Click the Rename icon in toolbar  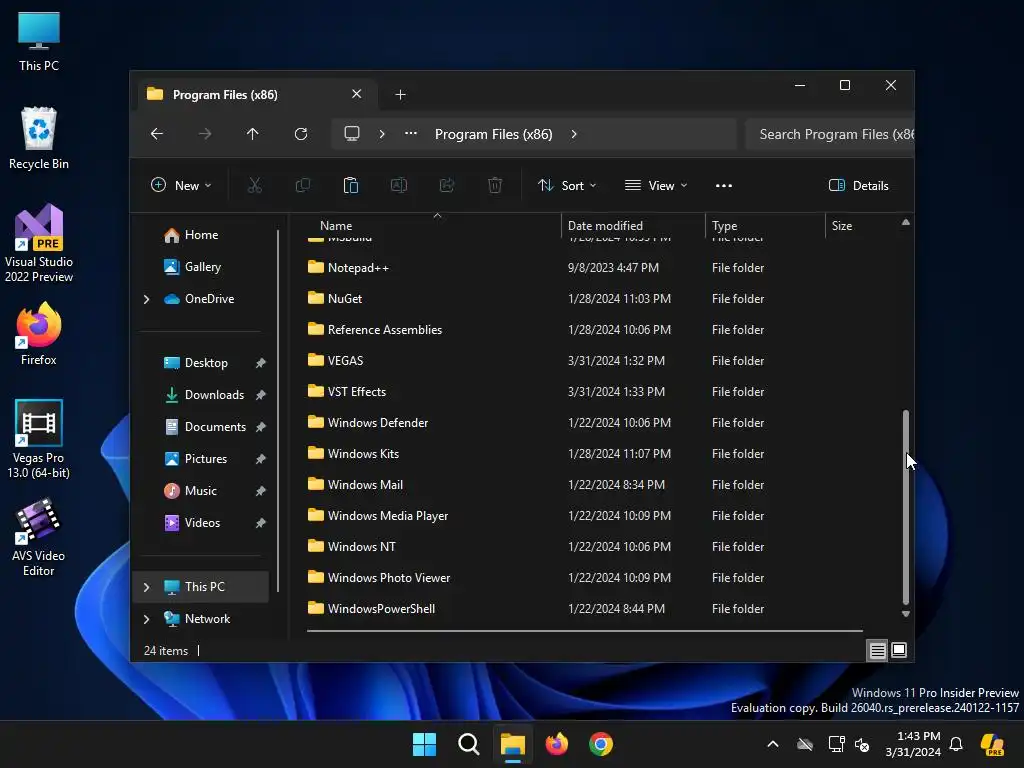pos(398,185)
